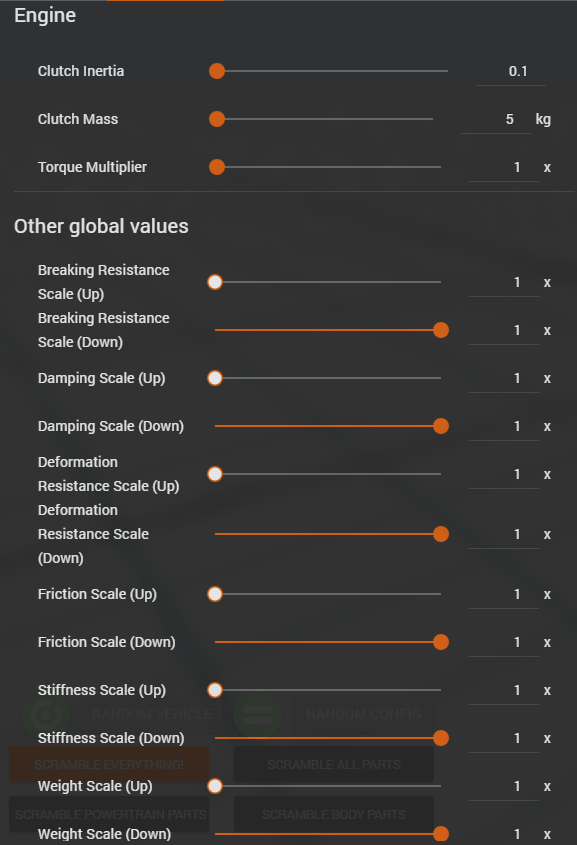The width and height of the screenshot is (577, 845).
Task: Click the Damping Scale (Up) slider handle
Action: pos(215,378)
